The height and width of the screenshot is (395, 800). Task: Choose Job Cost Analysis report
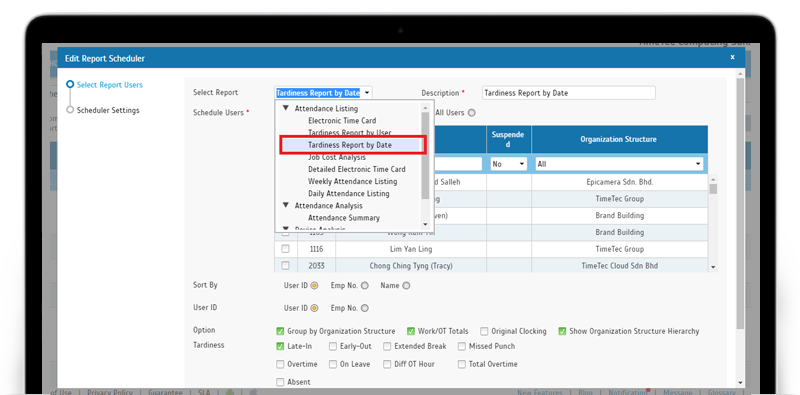pyautogui.click(x=337, y=157)
